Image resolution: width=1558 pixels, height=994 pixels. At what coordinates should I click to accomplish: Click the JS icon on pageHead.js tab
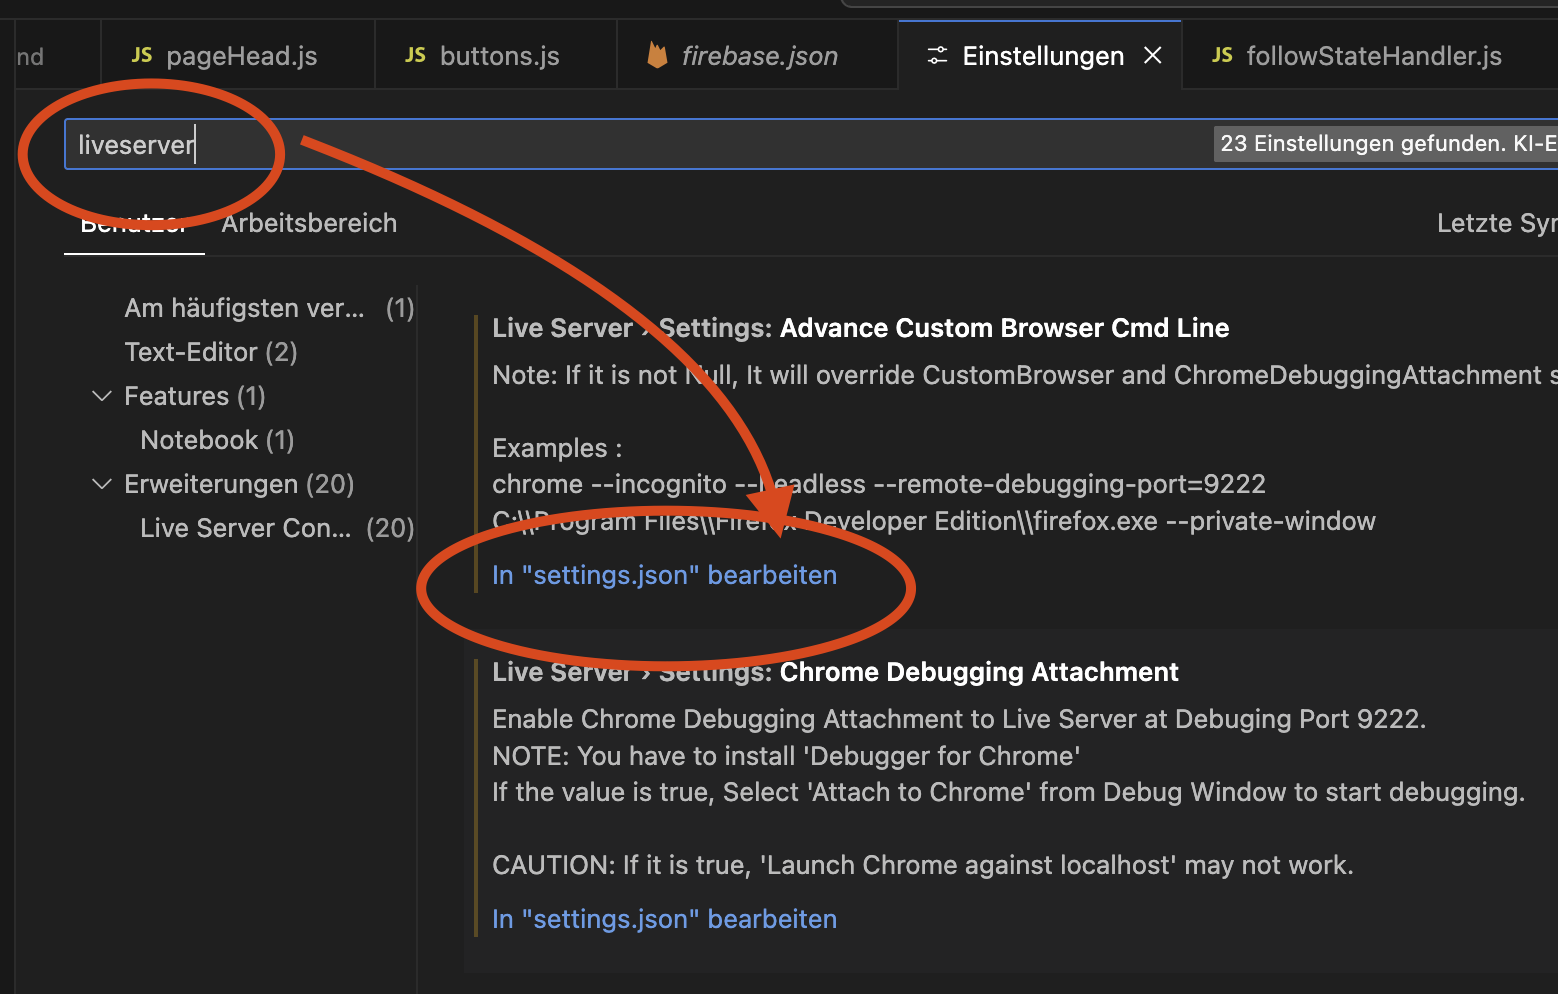point(142,56)
